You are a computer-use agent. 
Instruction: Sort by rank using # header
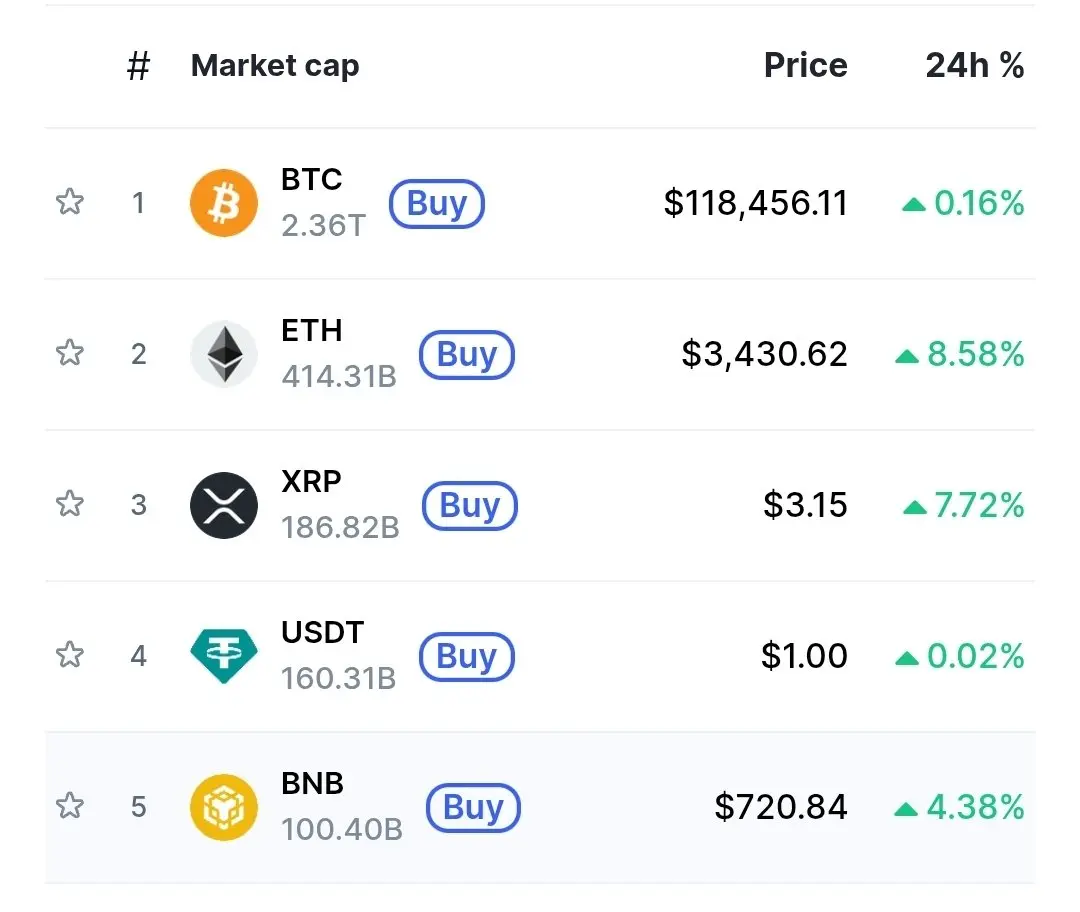(138, 66)
